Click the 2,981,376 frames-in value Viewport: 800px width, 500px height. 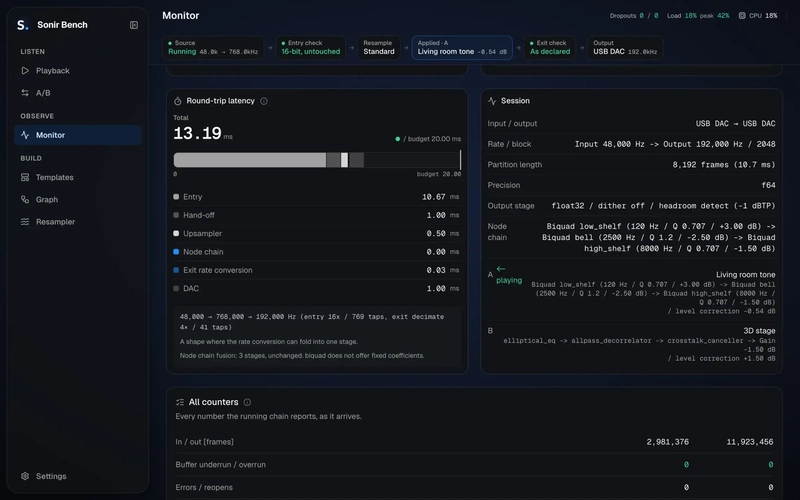tap(667, 442)
